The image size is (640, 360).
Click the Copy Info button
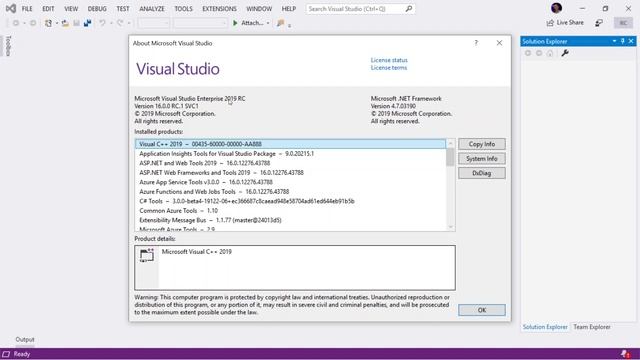482,144
